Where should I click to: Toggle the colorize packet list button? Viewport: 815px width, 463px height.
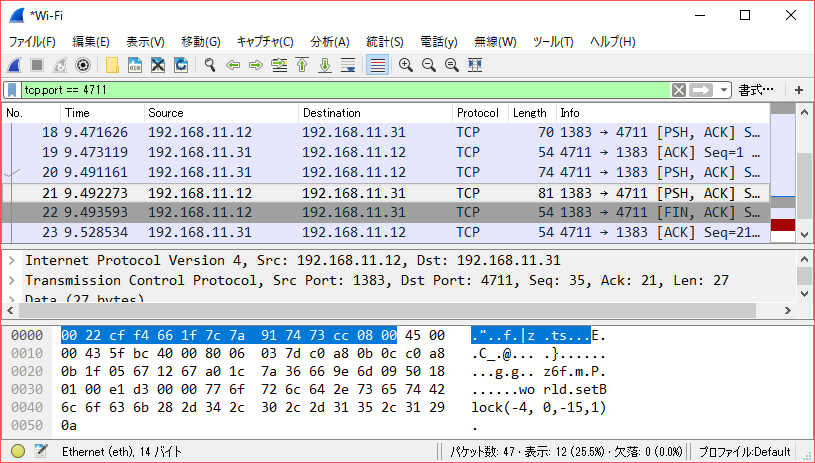[377, 65]
